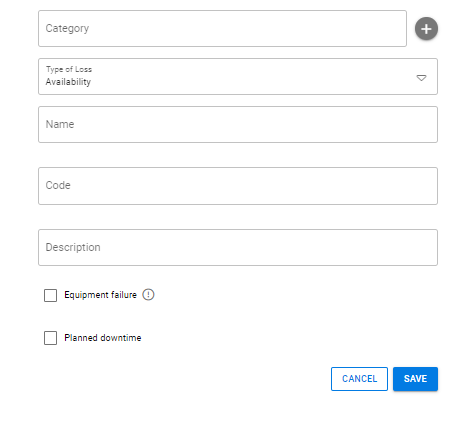Image resolution: width=473 pixels, height=421 pixels.
Task: Save the new loss reason
Action: (415, 379)
